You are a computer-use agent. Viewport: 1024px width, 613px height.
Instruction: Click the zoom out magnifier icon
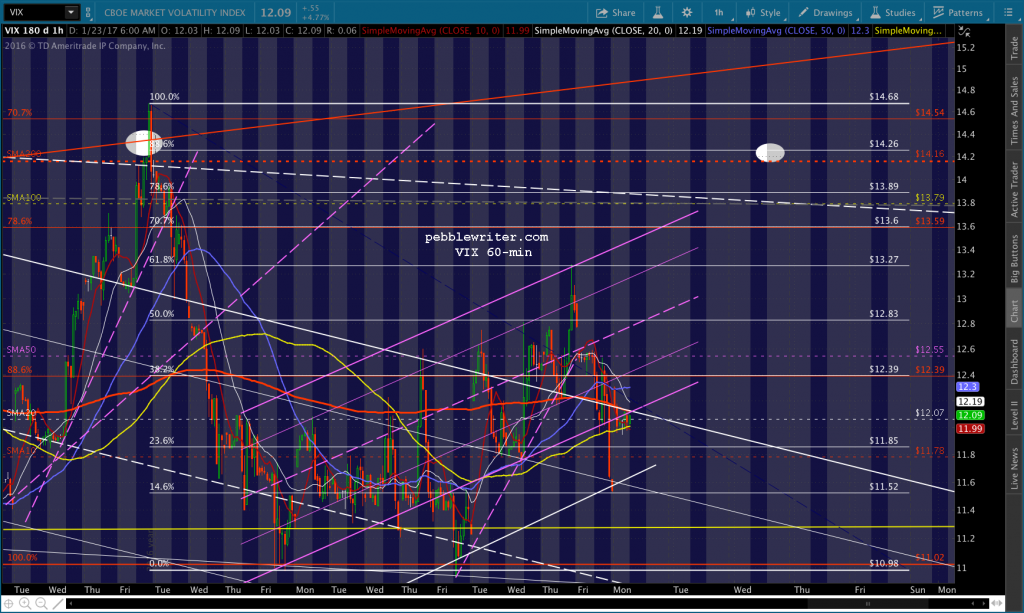coord(41,604)
